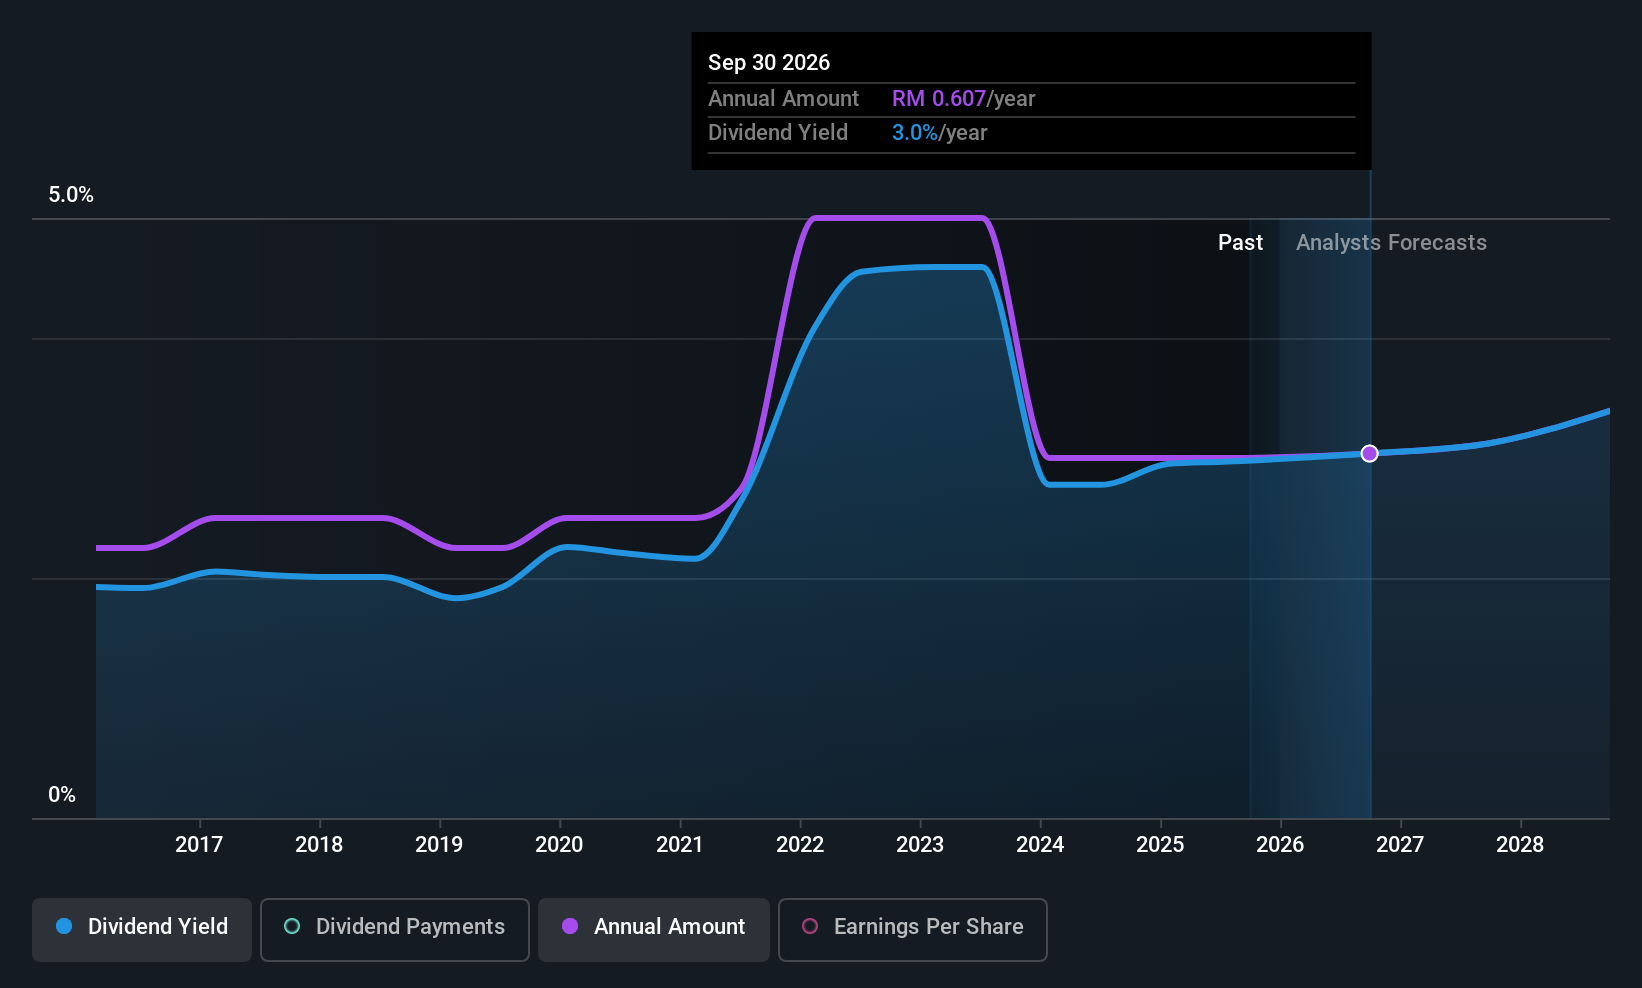This screenshot has width=1642, height=988.
Task: Enable the Dividend Payments series
Action: [395, 929]
